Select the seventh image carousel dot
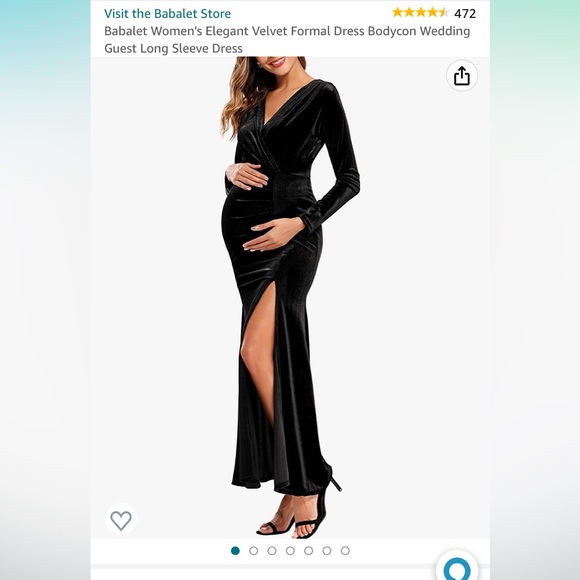The width and height of the screenshot is (580, 580). tap(345, 551)
